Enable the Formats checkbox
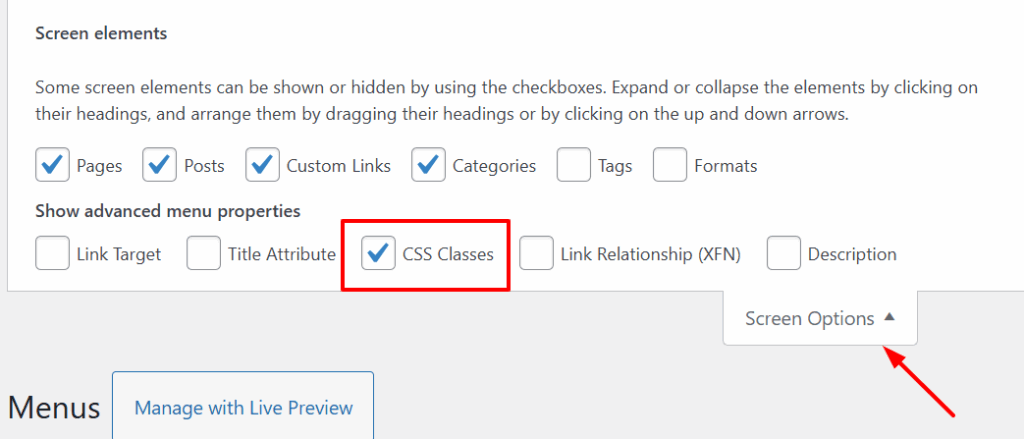This screenshot has width=1024, height=439. tap(670, 165)
